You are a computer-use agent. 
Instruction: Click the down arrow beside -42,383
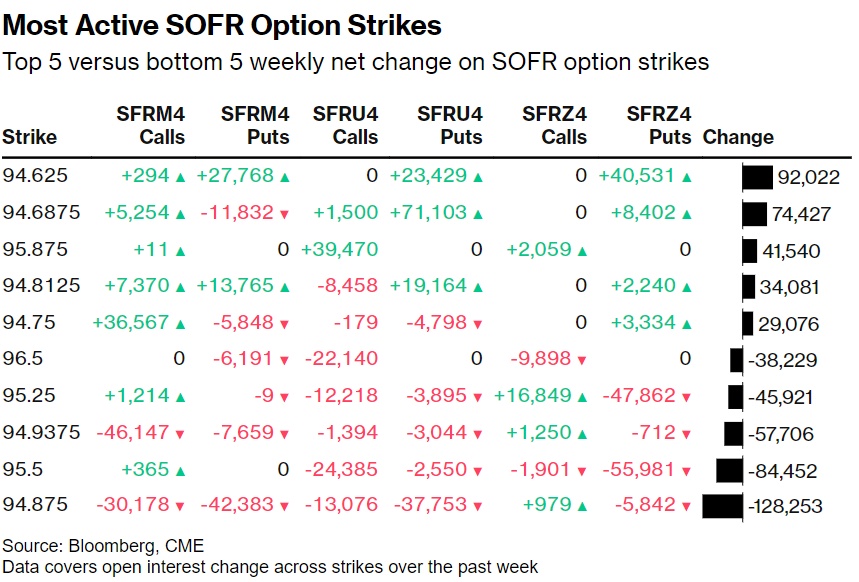(285, 507)
